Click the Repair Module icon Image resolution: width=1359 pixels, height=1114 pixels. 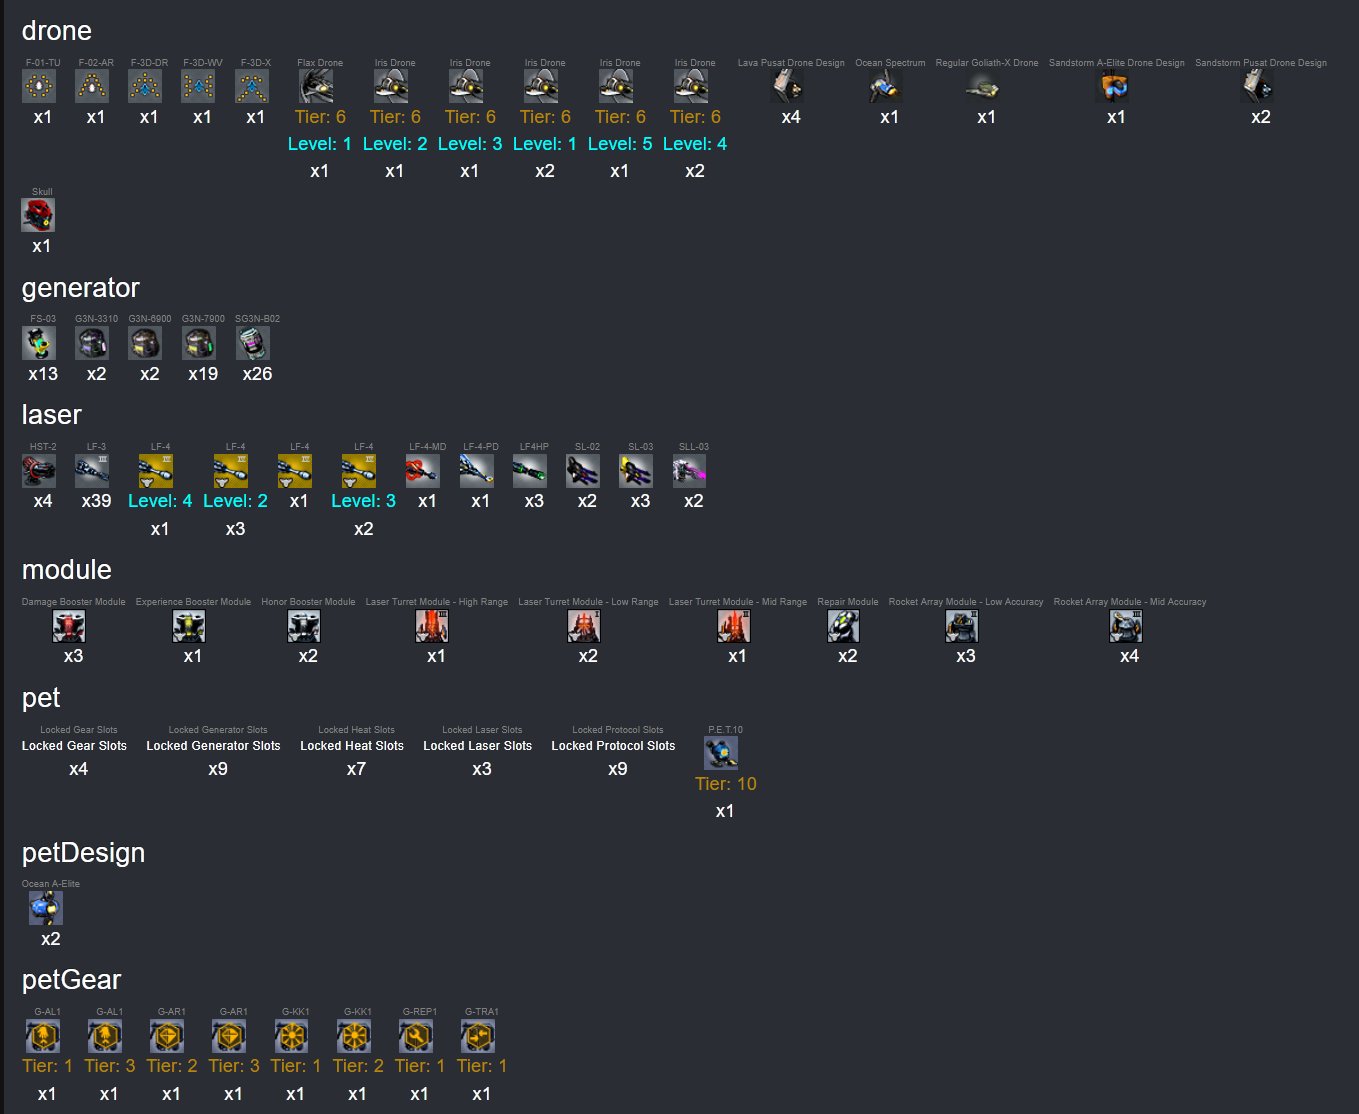844,626
